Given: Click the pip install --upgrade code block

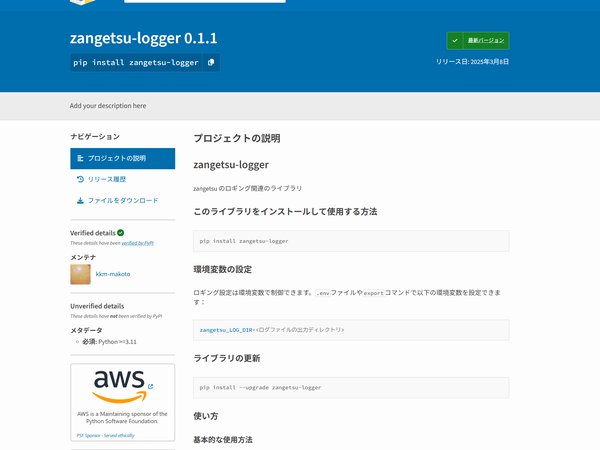Looking at the screenshot, I should pyautogui.click(x=351, y=388).
